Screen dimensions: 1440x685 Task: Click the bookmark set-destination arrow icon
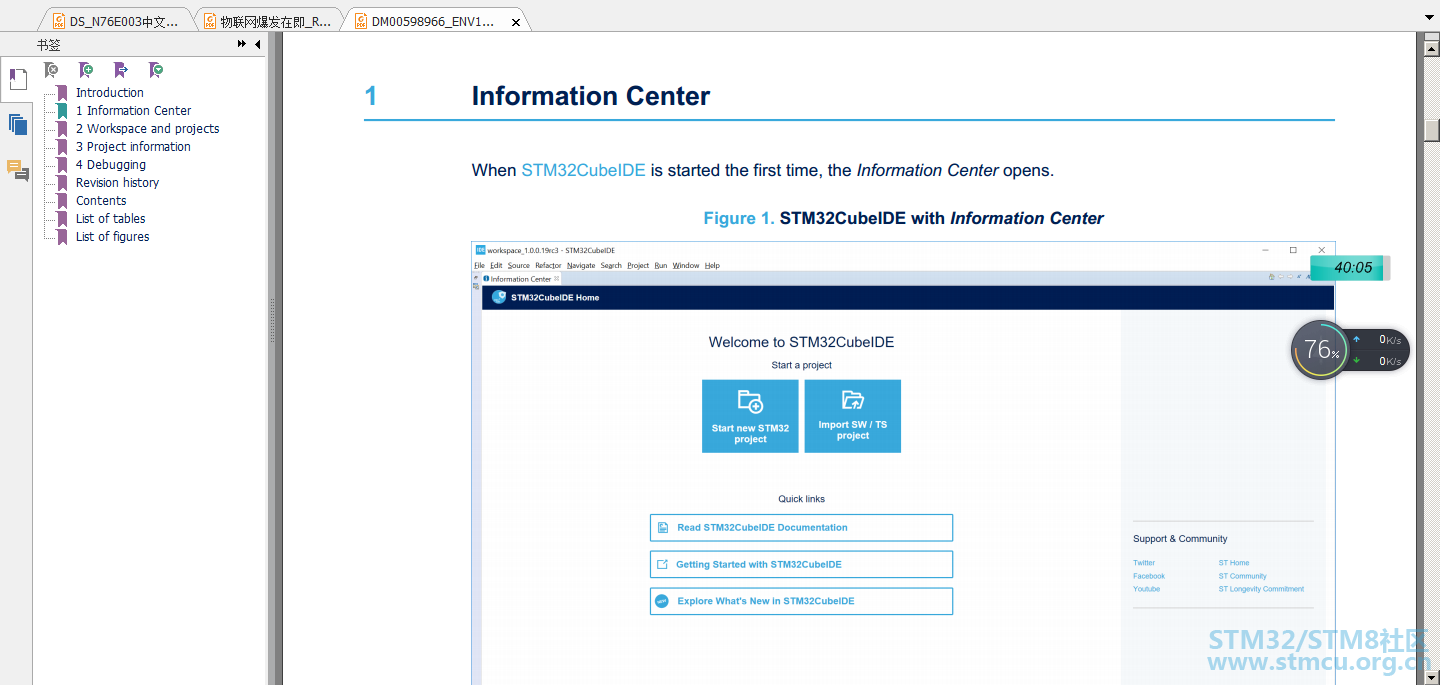tap(121, 70)
